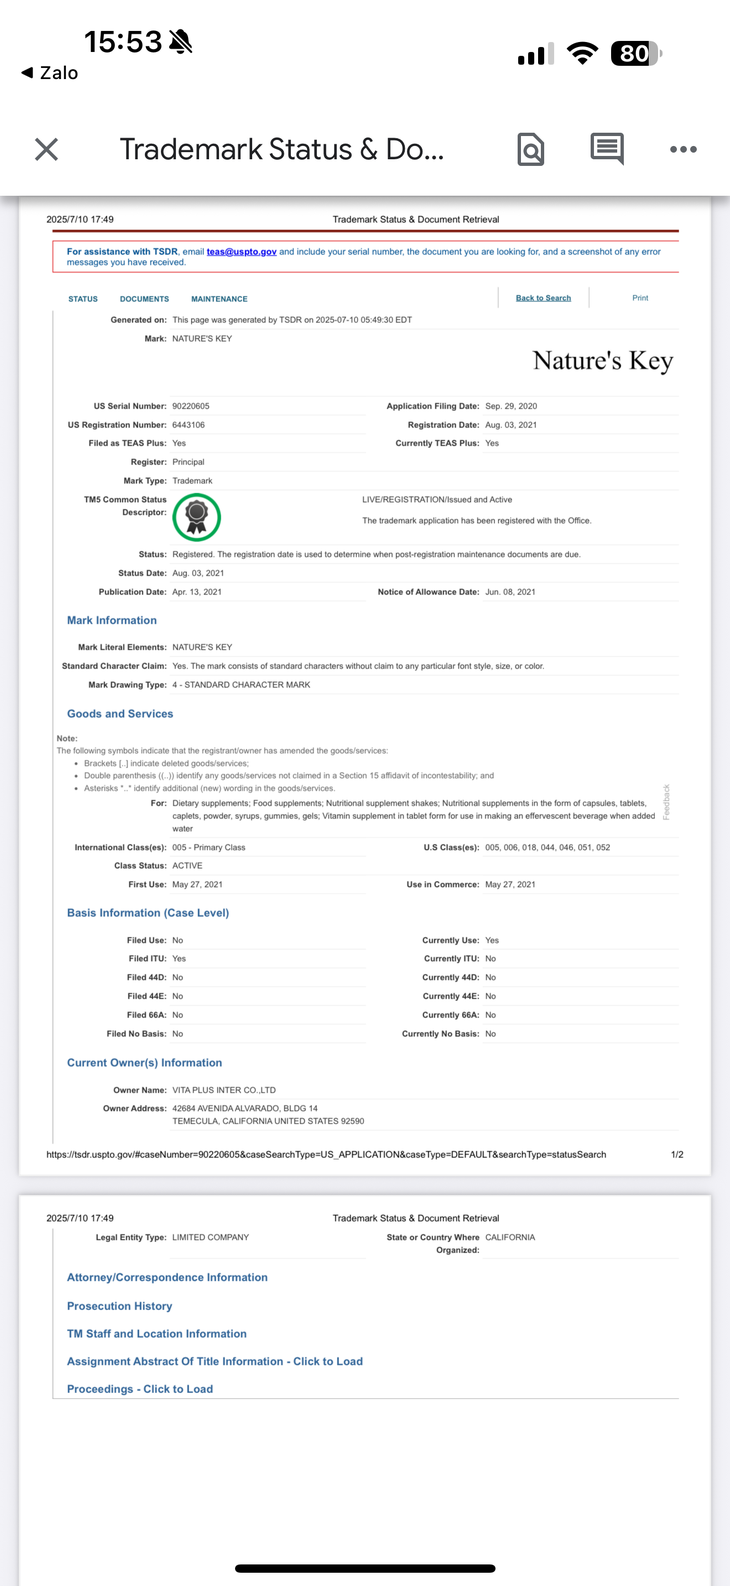
Task: Close the document viewer with X
Action: pos(46,150)
